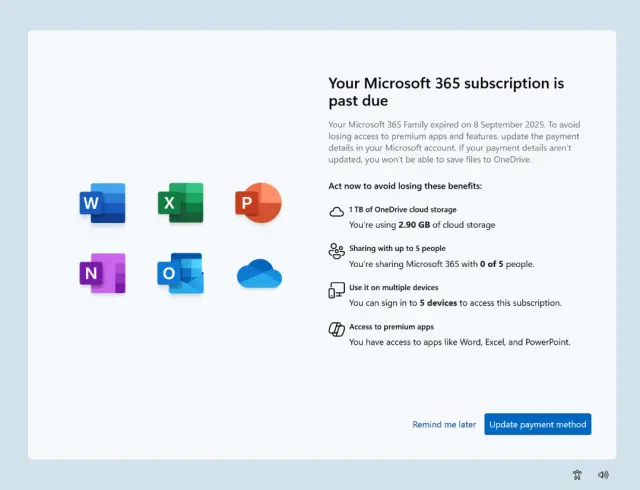
Task: Click the OneNote app icon
Action: [x=103, y=273]
